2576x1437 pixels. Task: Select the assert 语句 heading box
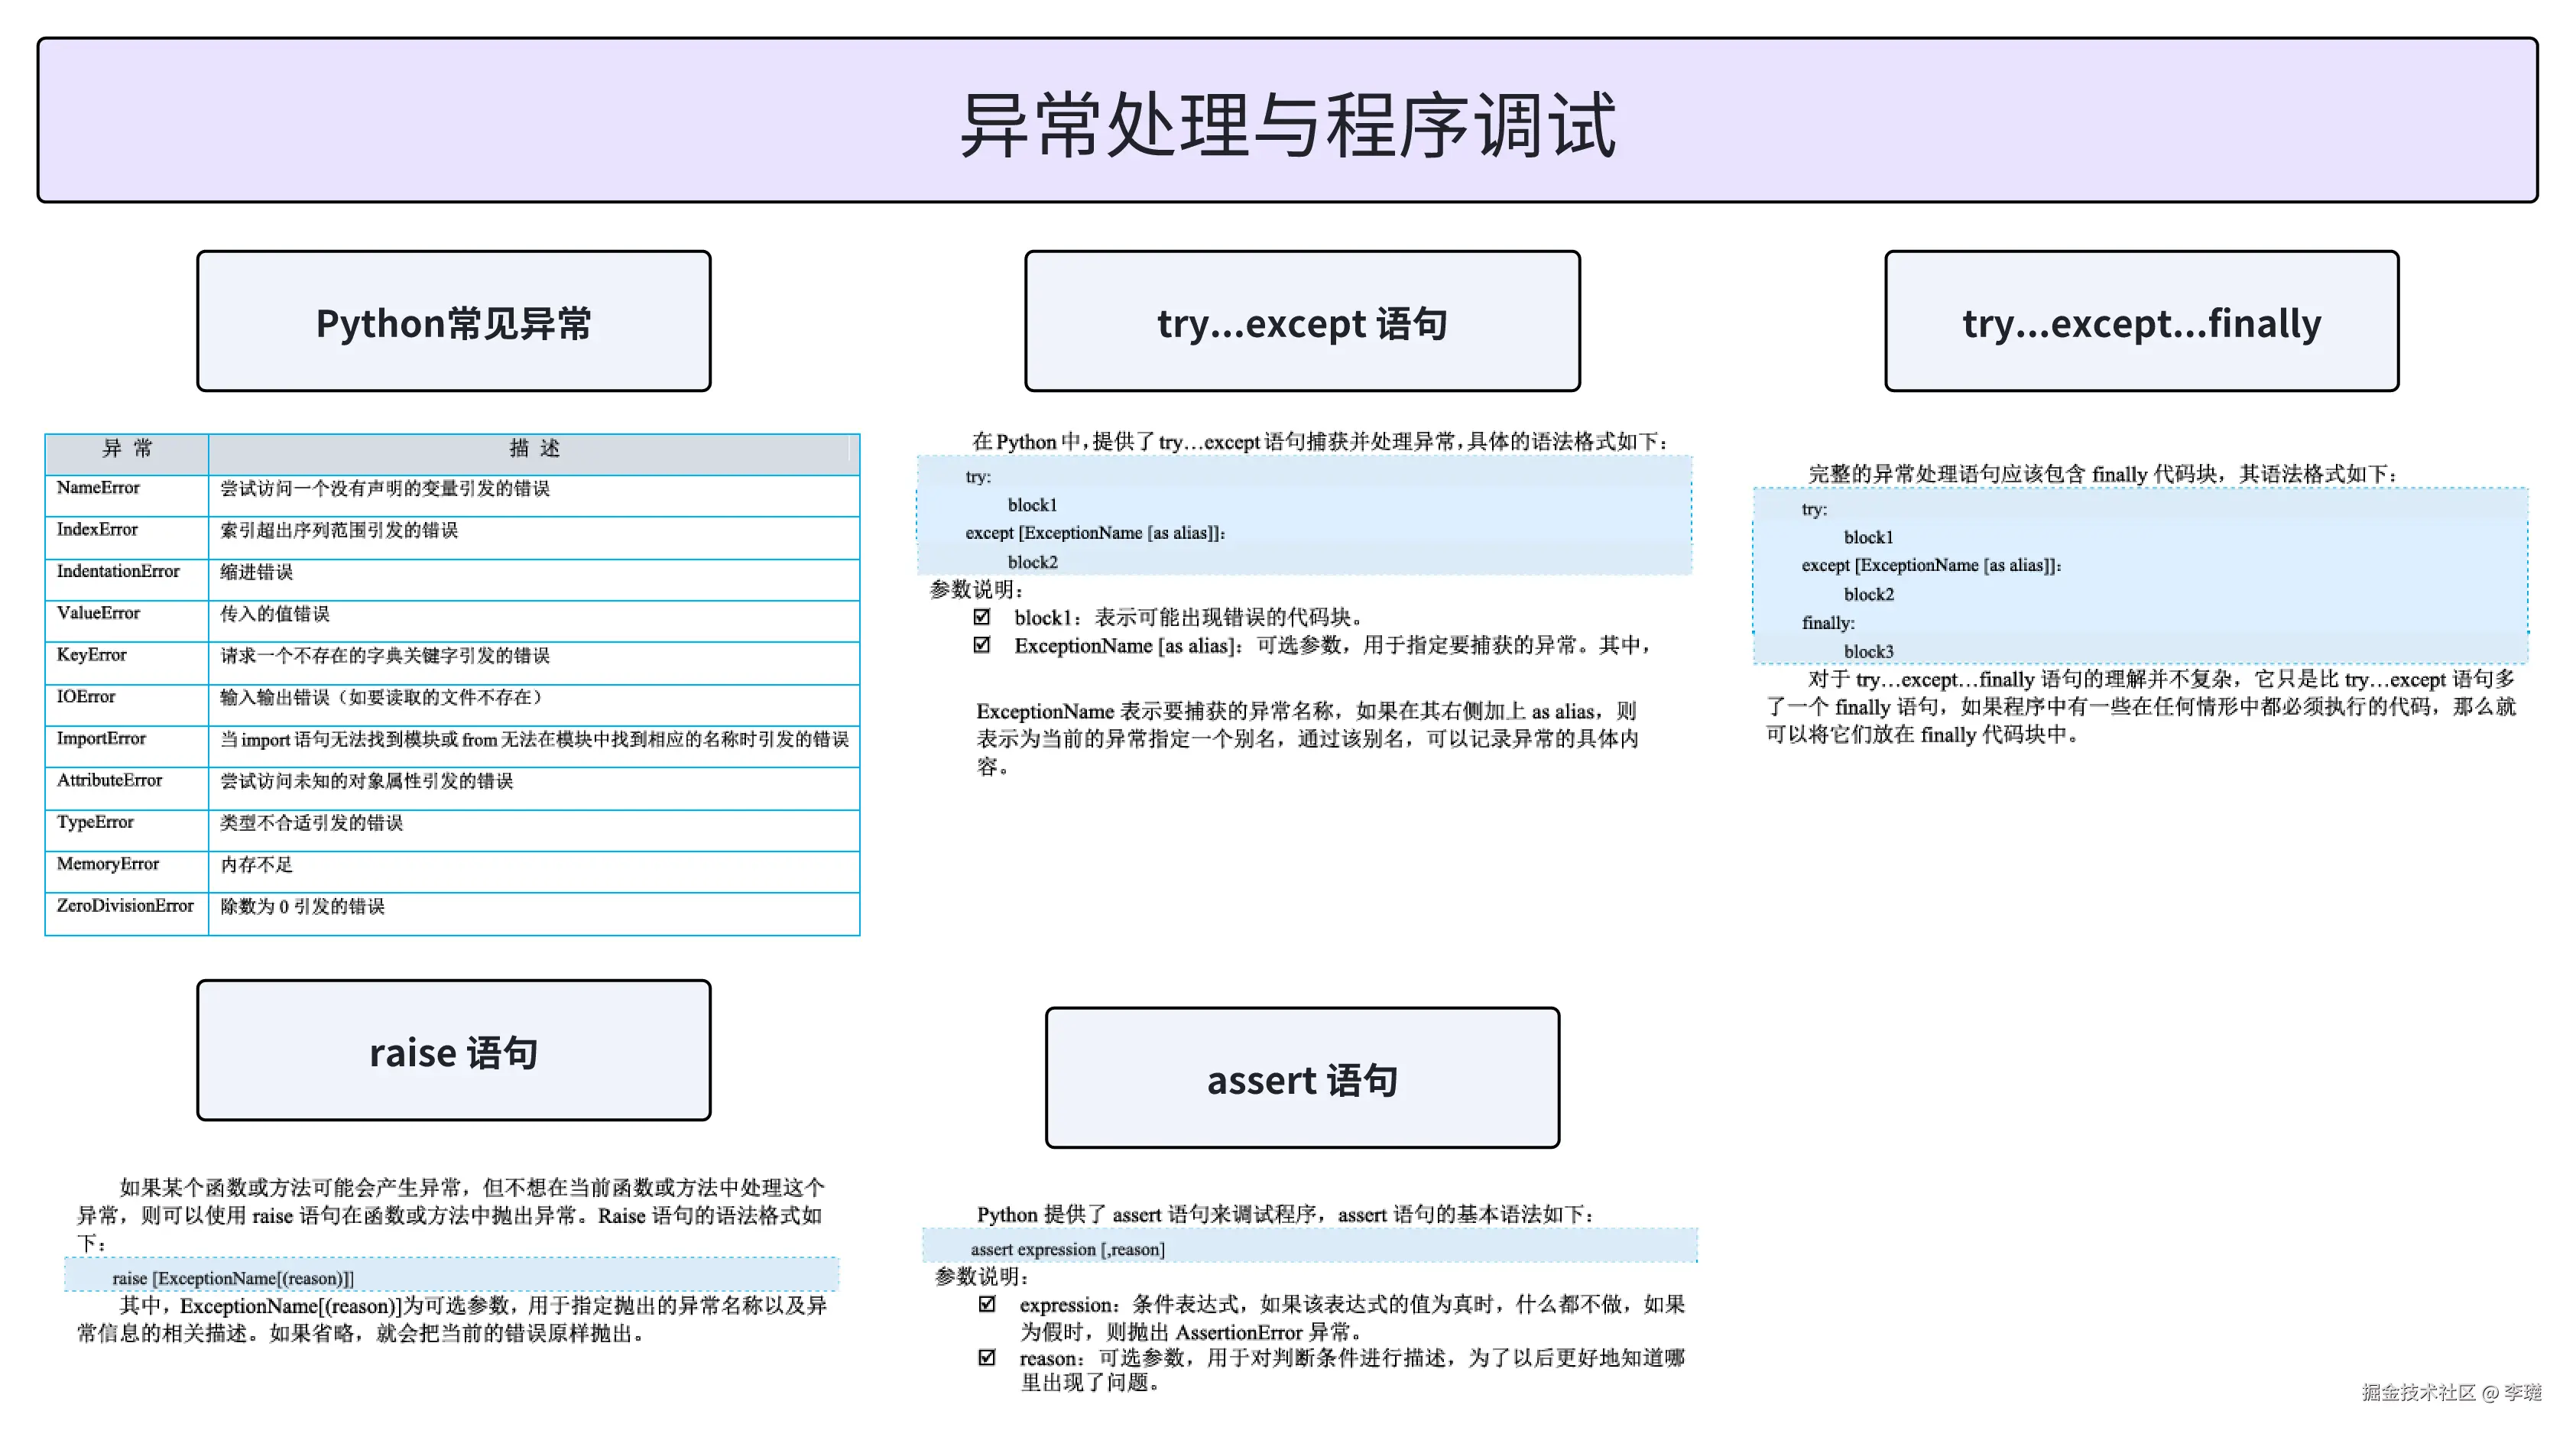(x=1302, y=1077)
